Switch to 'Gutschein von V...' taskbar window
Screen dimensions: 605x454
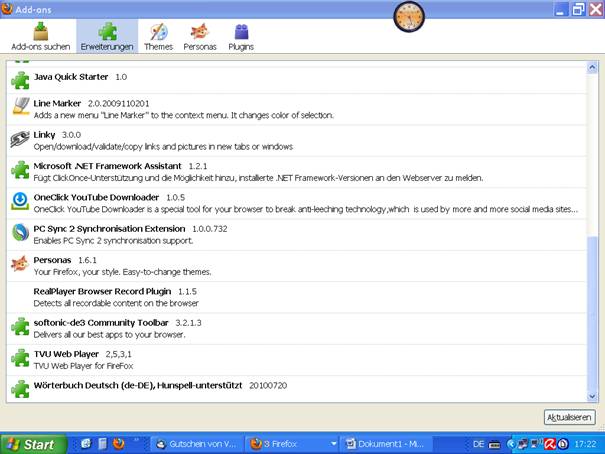[x=197, y=444]
